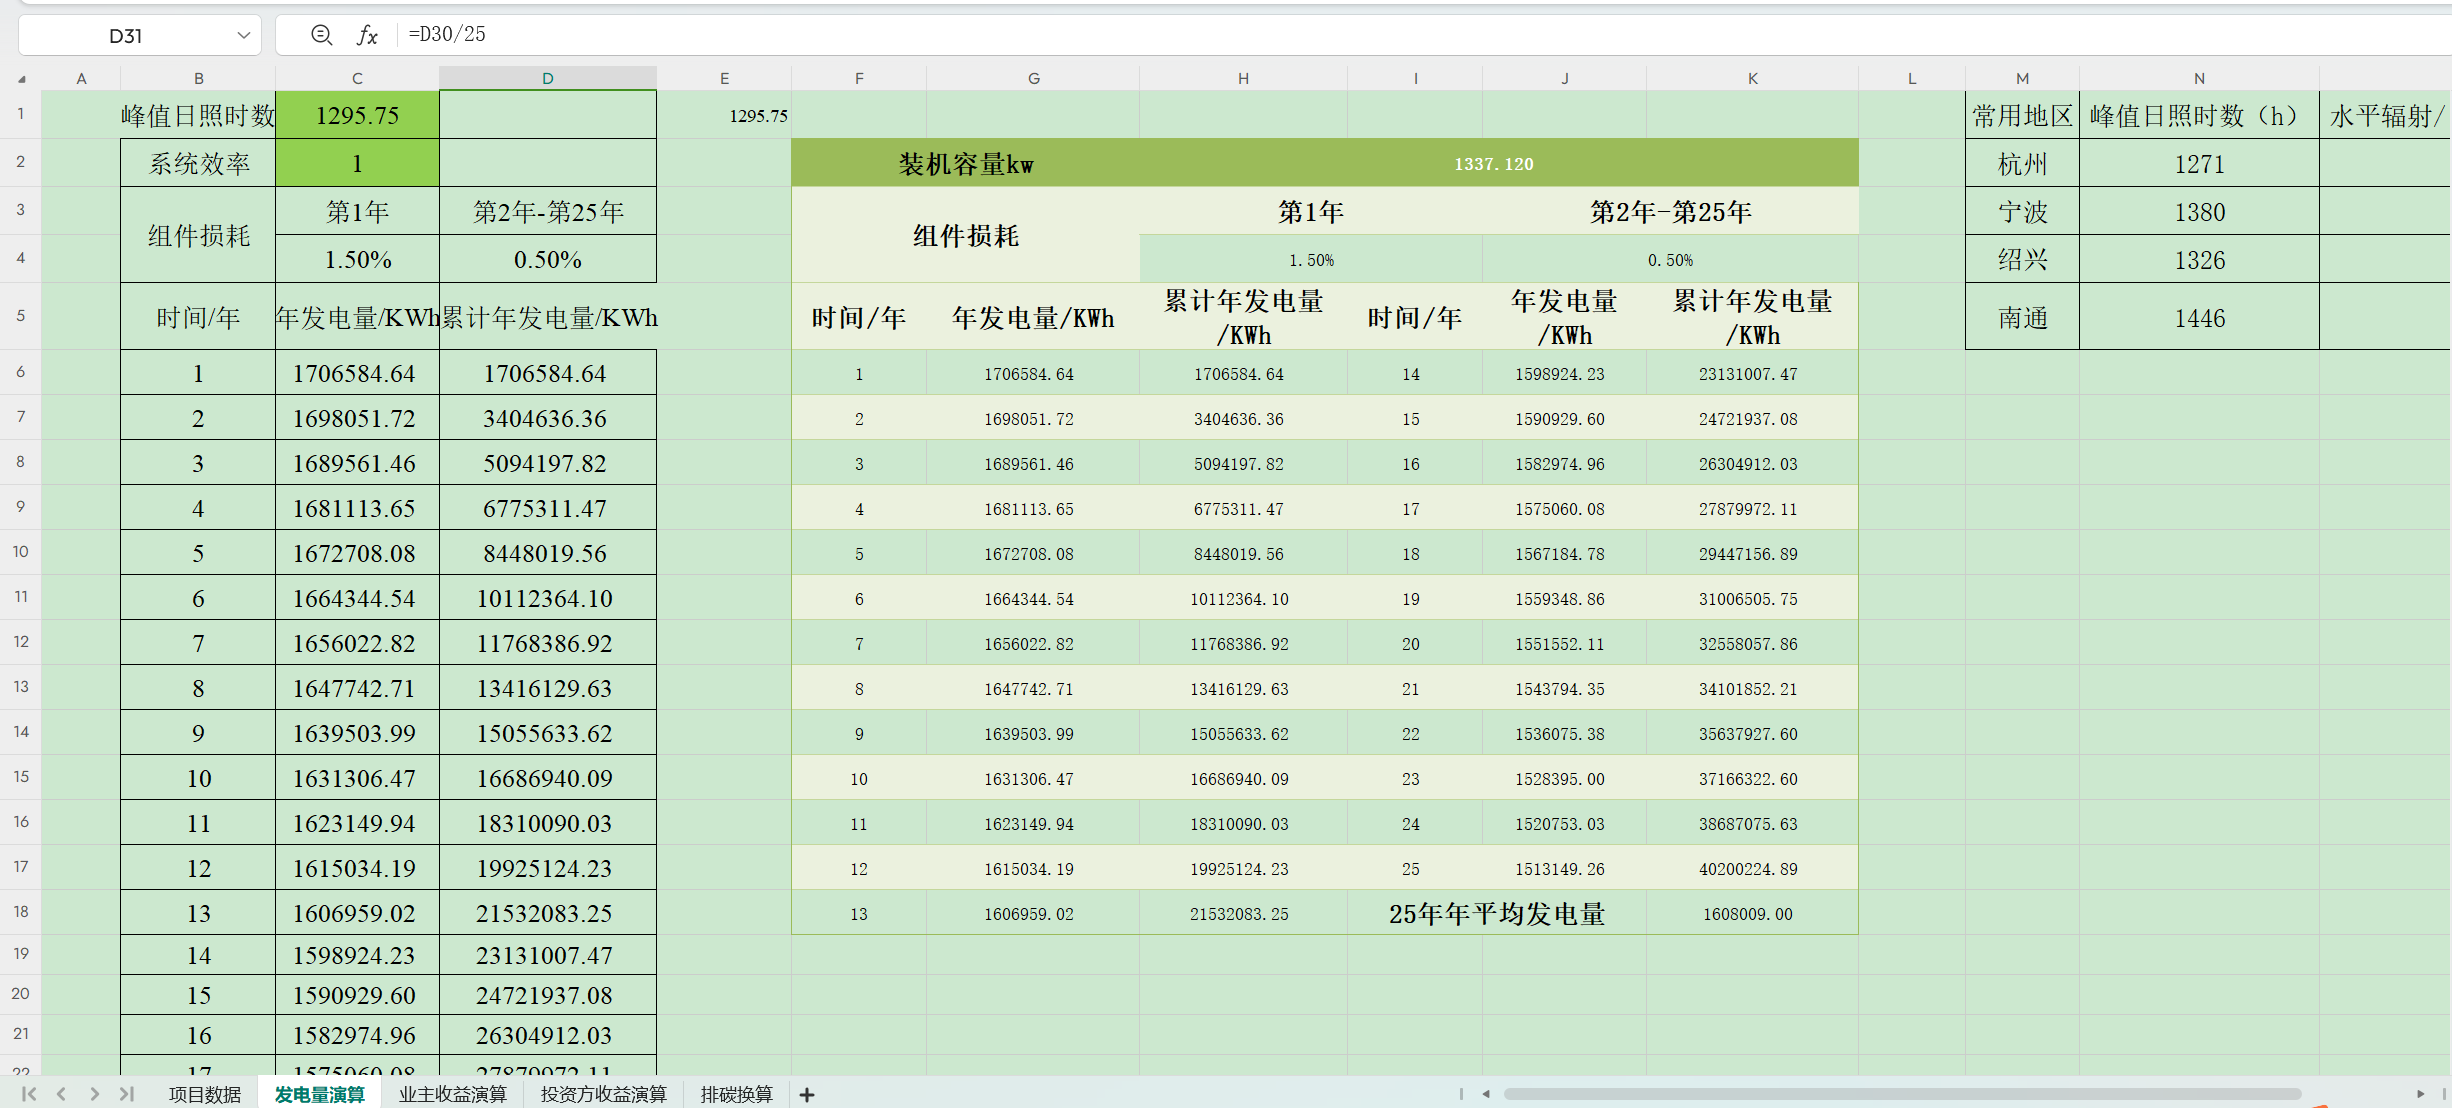2452x1108 pixels.
Task: Click the small 1295.75 value in column E
Action: click(x=758, y=115)
